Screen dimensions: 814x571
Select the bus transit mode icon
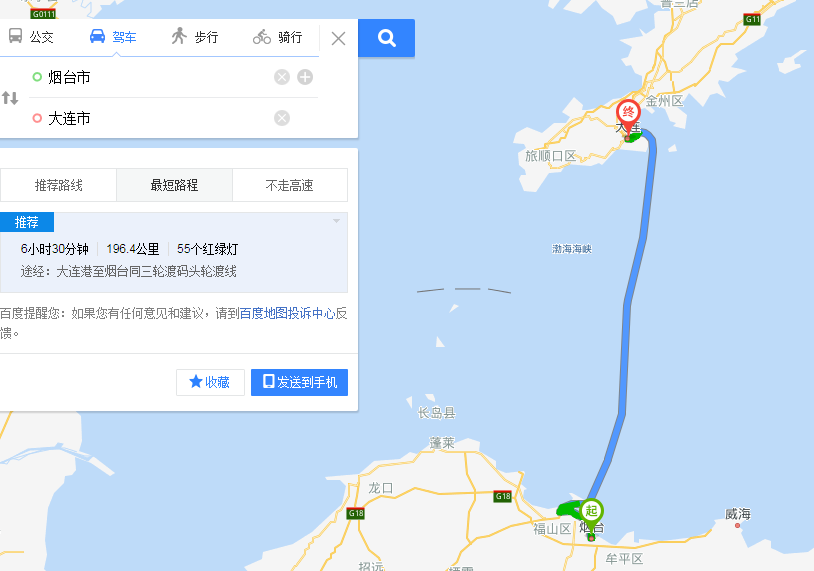[x=16, y=36]
